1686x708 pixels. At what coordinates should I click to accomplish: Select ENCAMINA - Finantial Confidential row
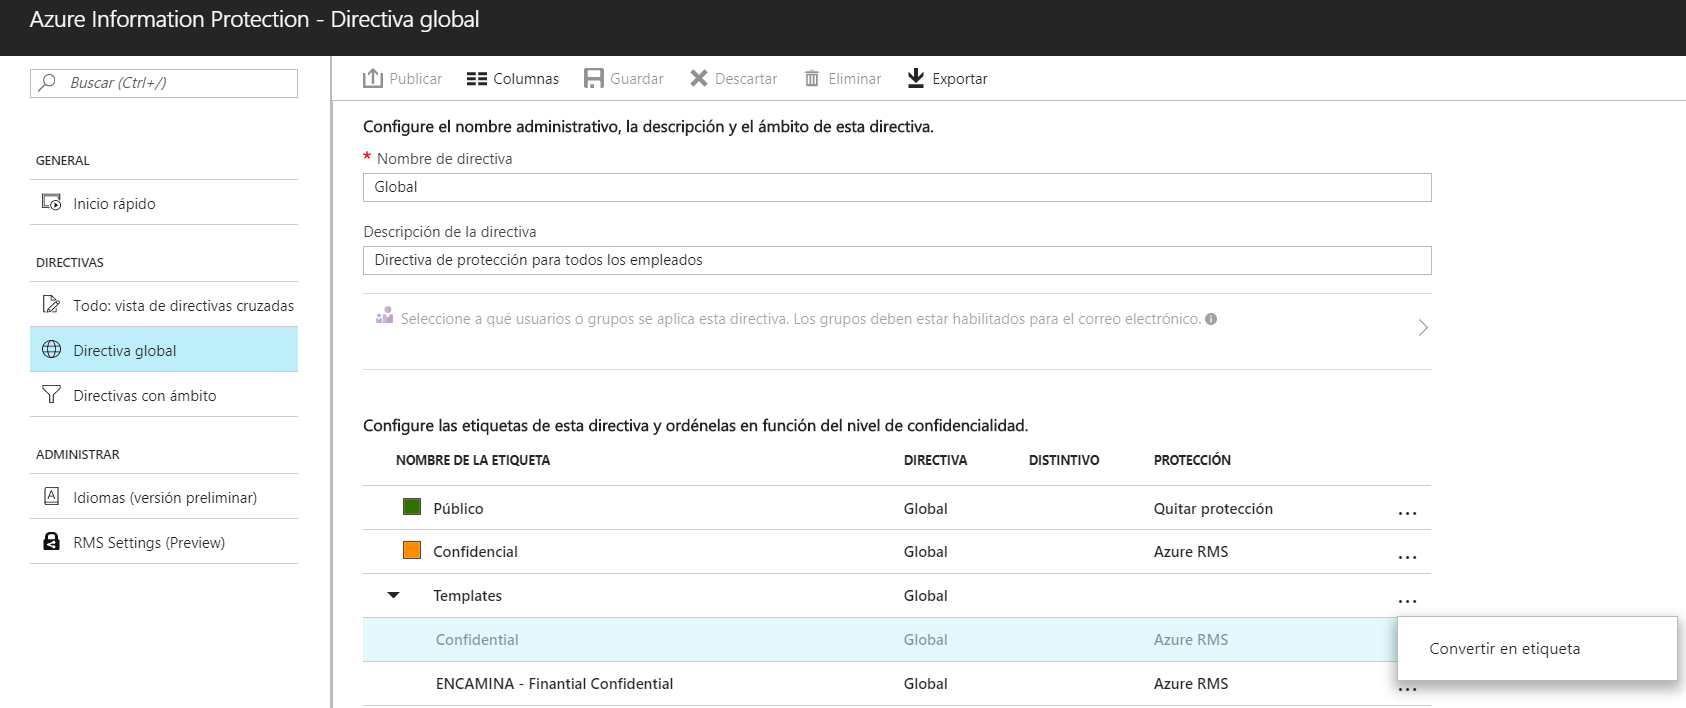pyautogui.click(x=897, y=684)
